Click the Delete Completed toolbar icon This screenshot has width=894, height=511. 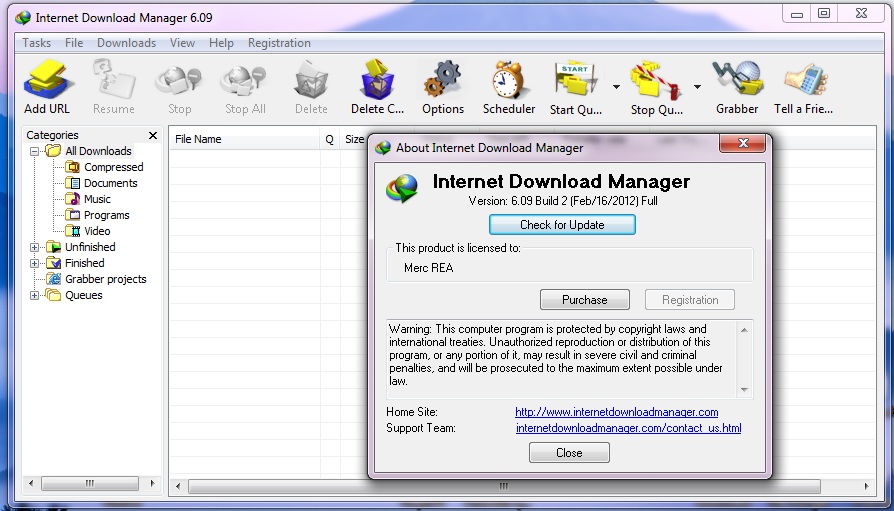[x=377, y=79]
